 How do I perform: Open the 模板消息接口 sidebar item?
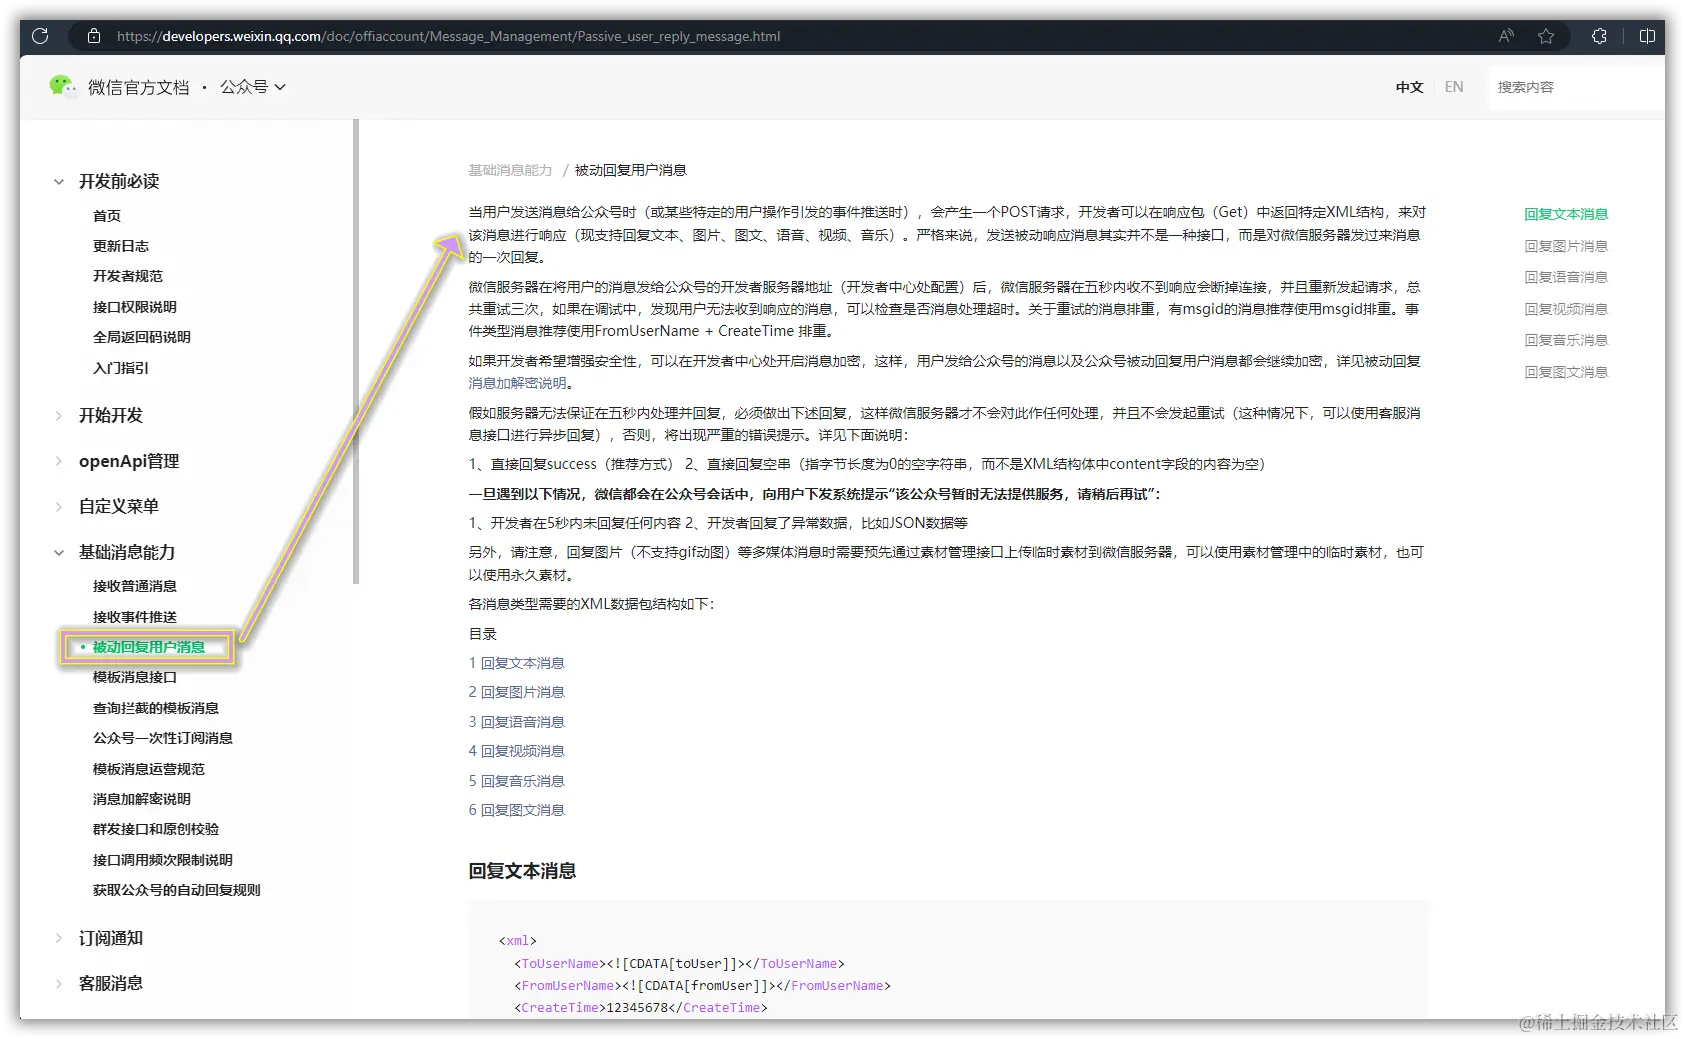pos(135,677)
